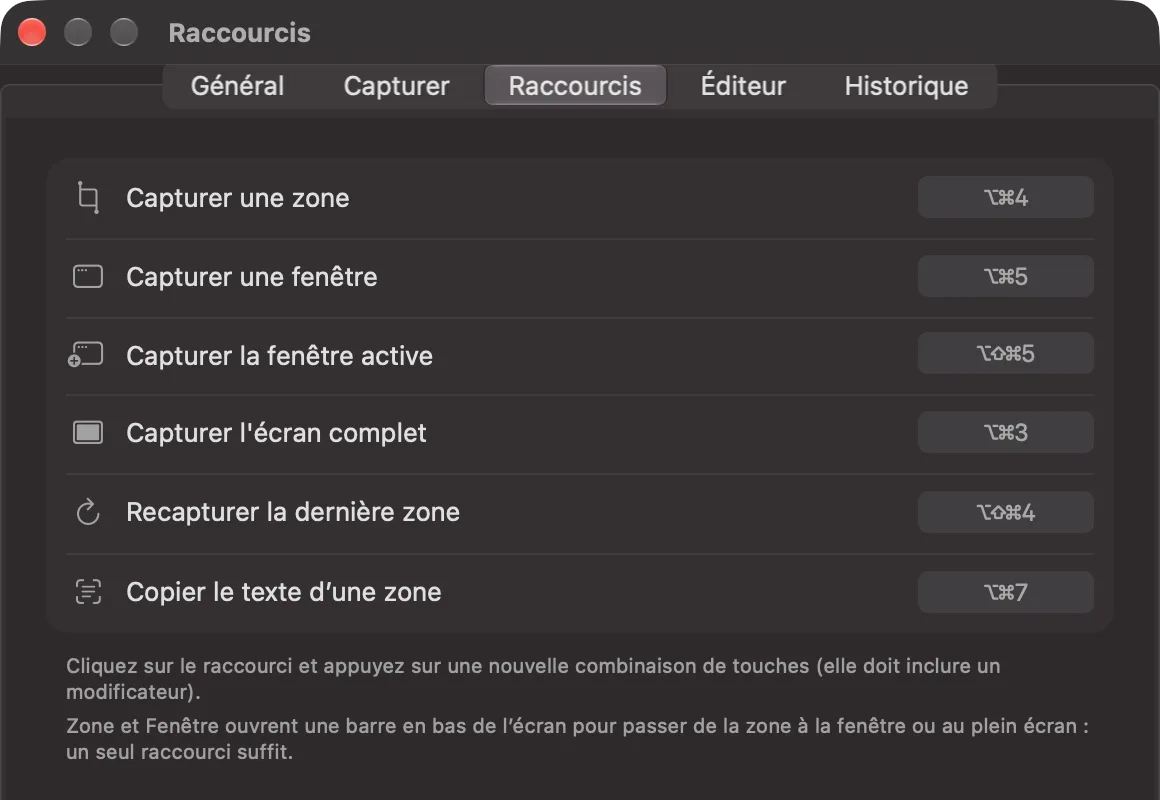
Task: Click the Recapturer la dernière zone label
Action: tap(293, 512)
